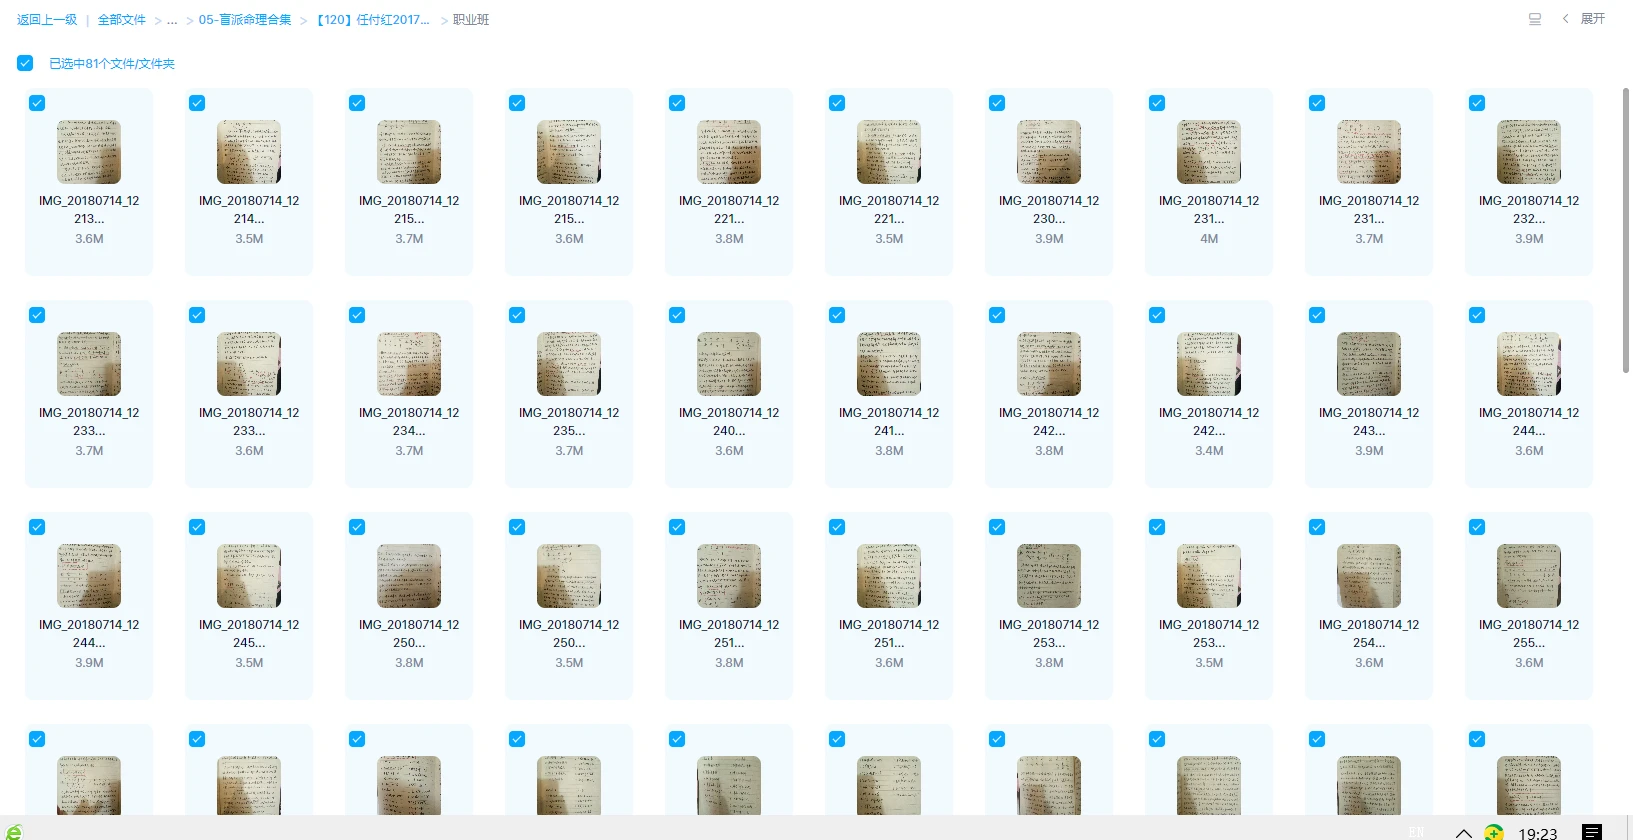This screenshot has width=1633, height=840.
Task: Toggle the select-all checkbox beside 已选中81个文件
Action: (x=25, y=63)
